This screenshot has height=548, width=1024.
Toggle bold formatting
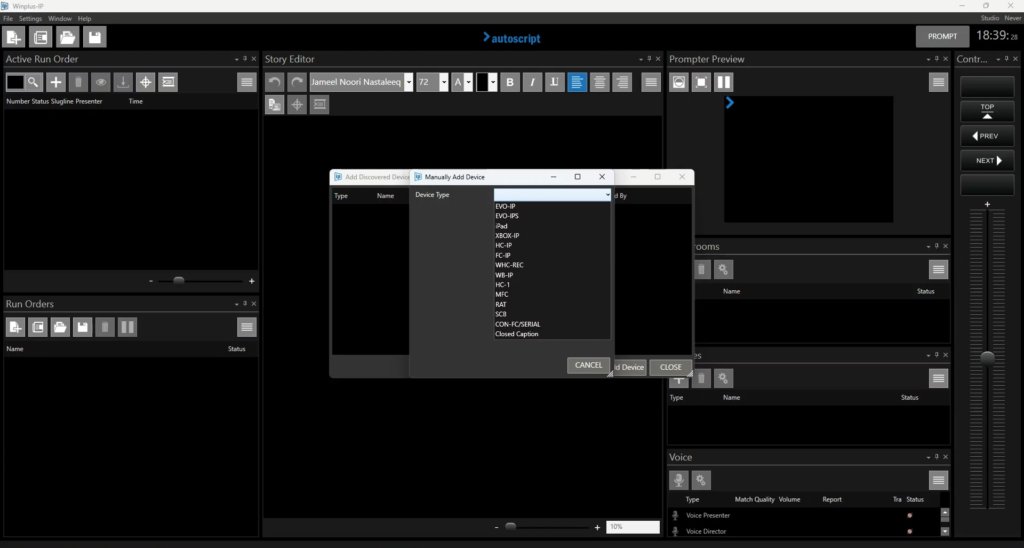pyautogui.click(x=510, y=82)
